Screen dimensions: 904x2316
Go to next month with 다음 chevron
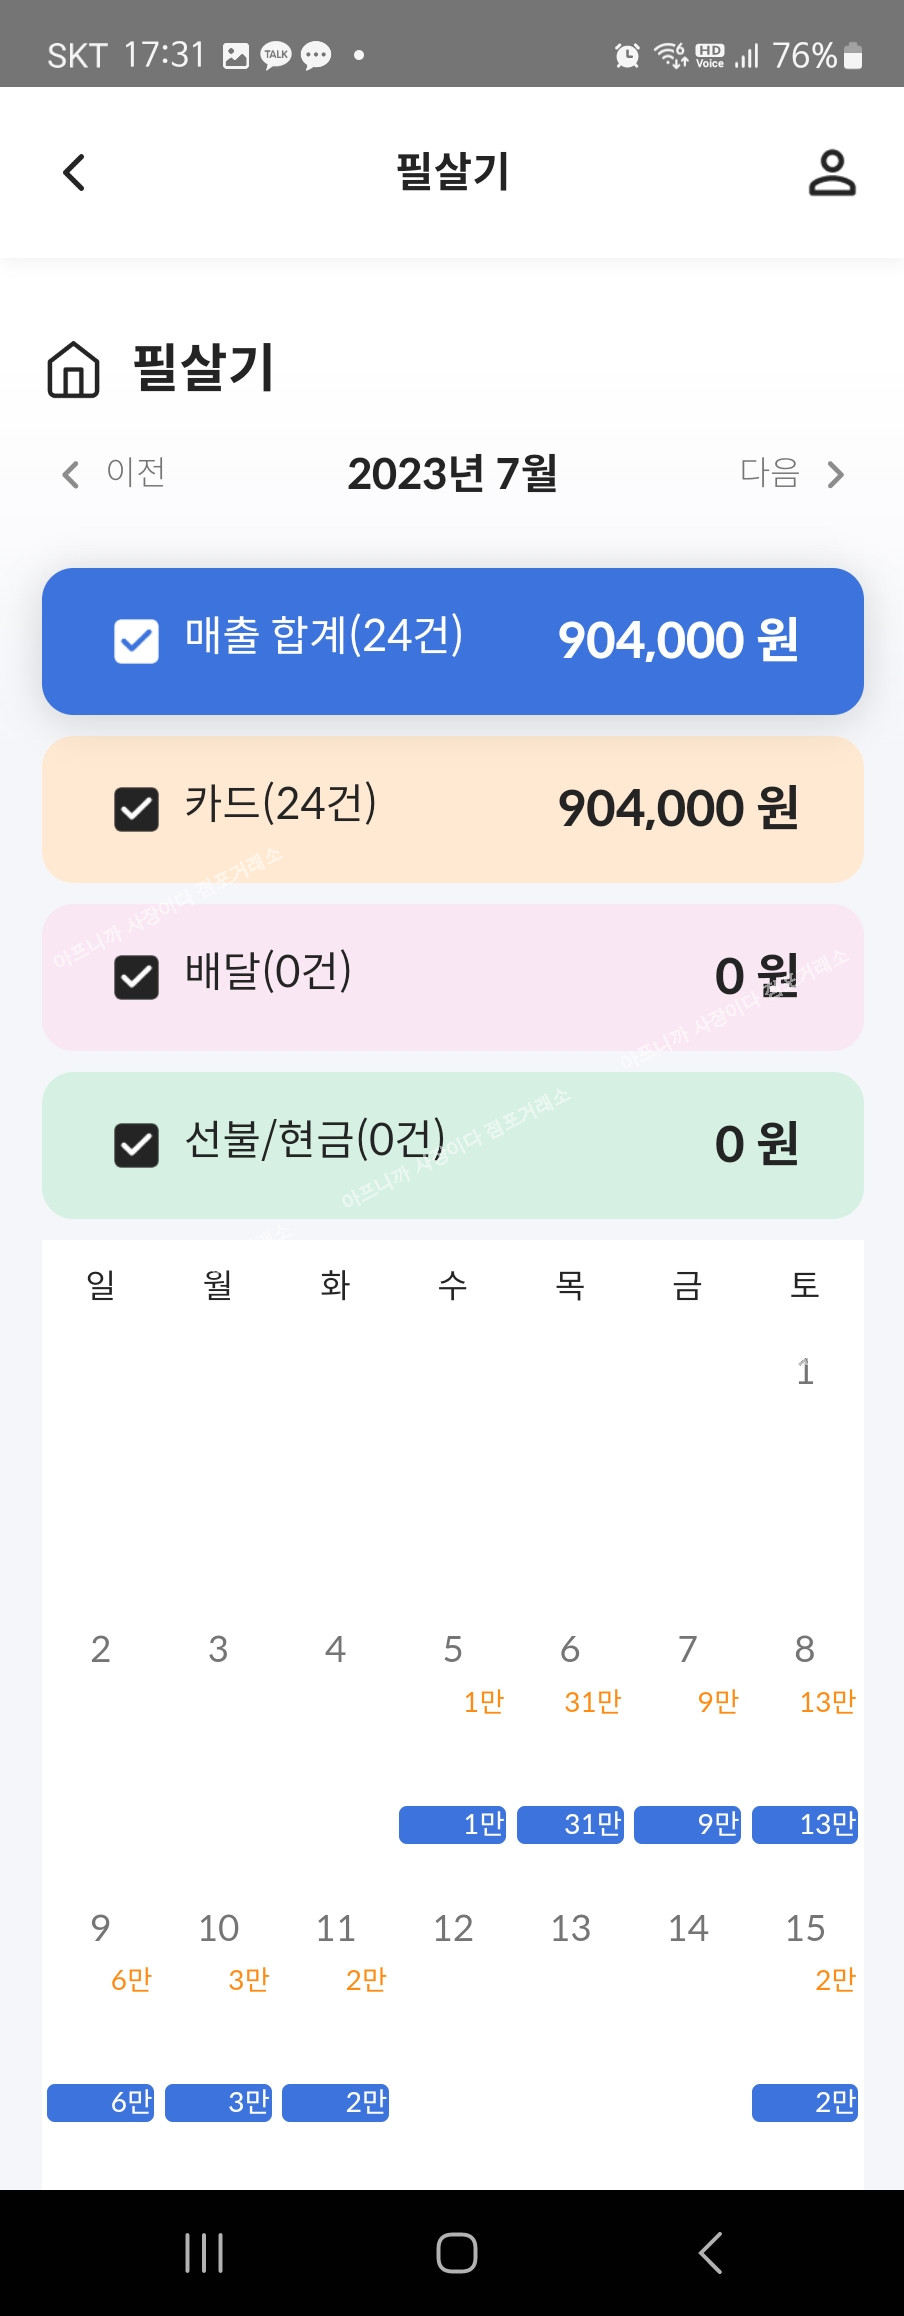pyautogui.click(x=835, y=474)
